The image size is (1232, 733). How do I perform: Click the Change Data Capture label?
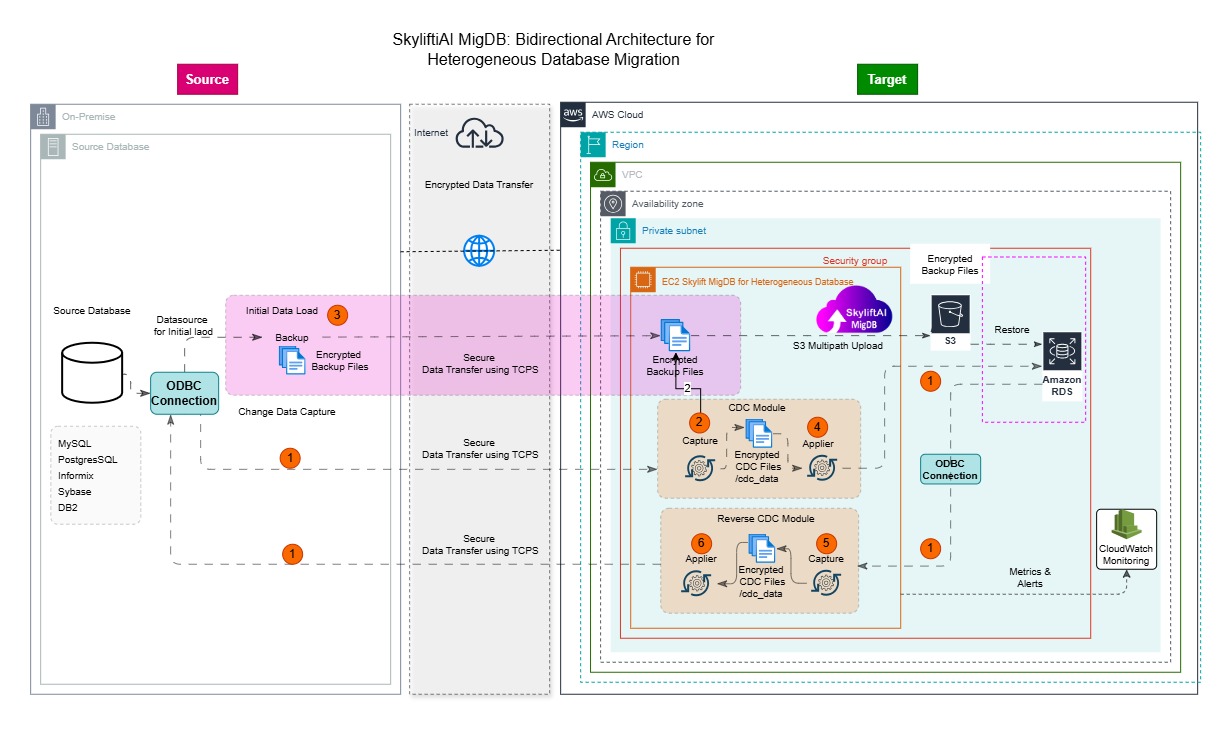(x=287, y=411)
